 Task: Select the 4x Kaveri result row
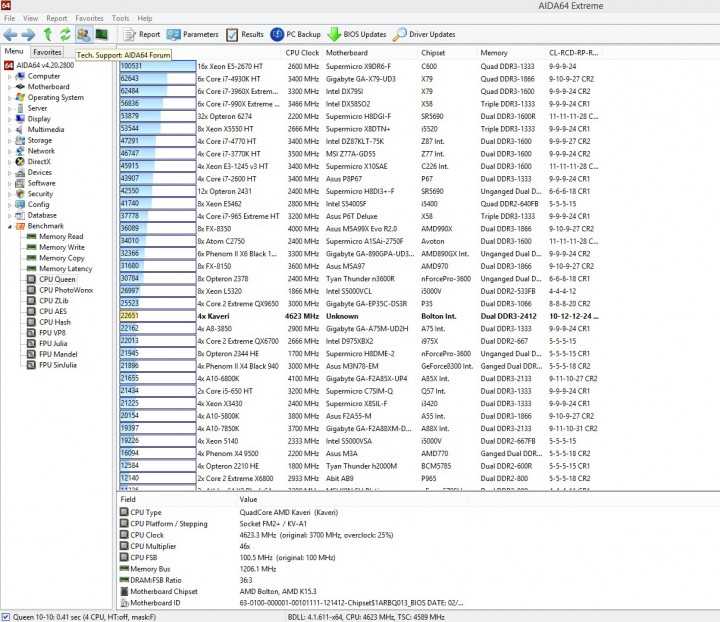point(359,316)
